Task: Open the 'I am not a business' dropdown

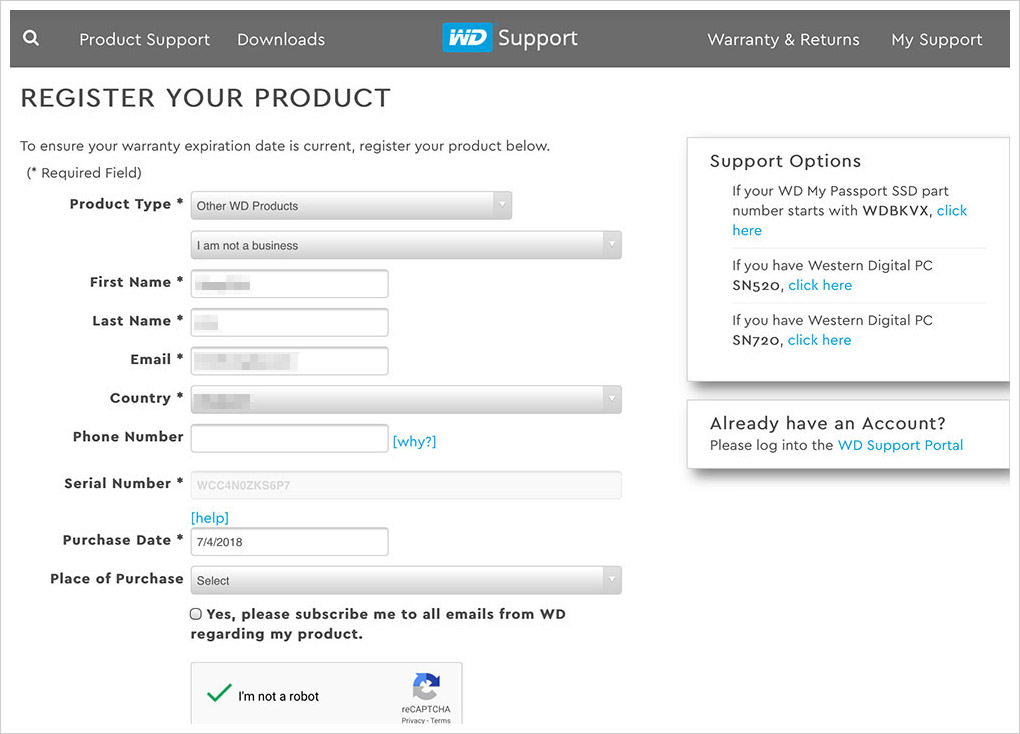Action: 406,245
